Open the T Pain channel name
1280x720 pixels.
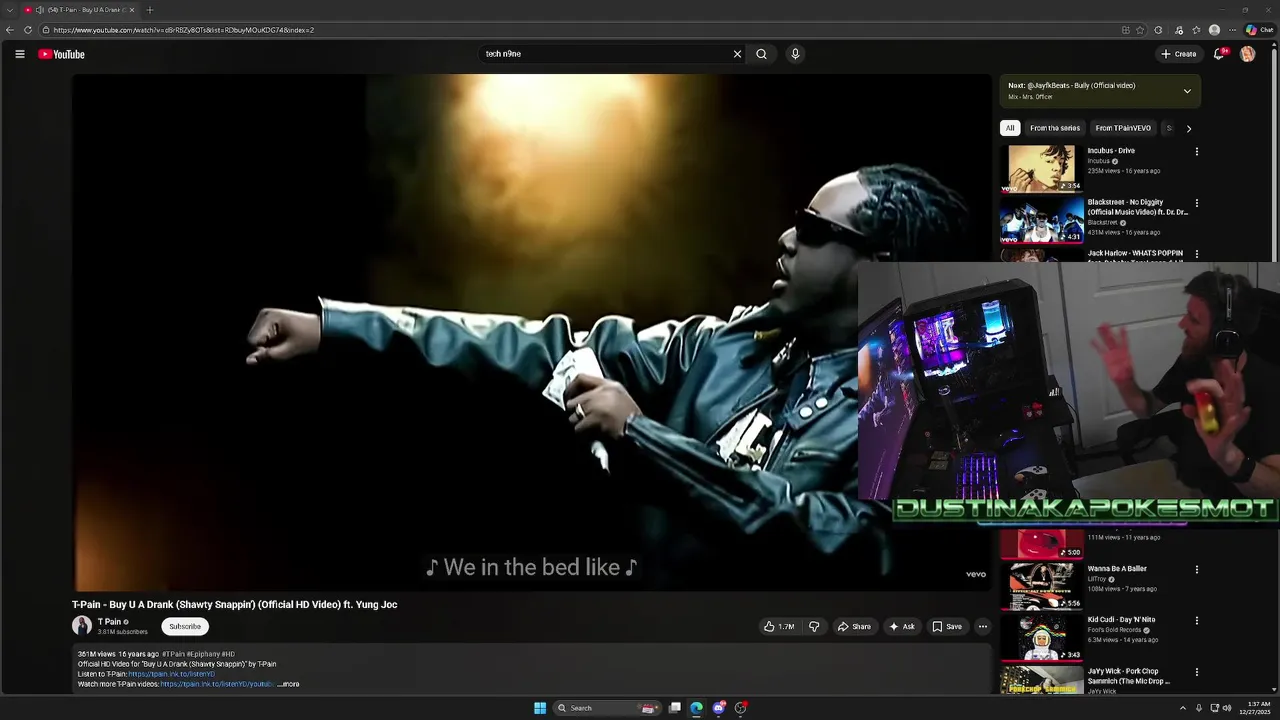pos(109,622)
